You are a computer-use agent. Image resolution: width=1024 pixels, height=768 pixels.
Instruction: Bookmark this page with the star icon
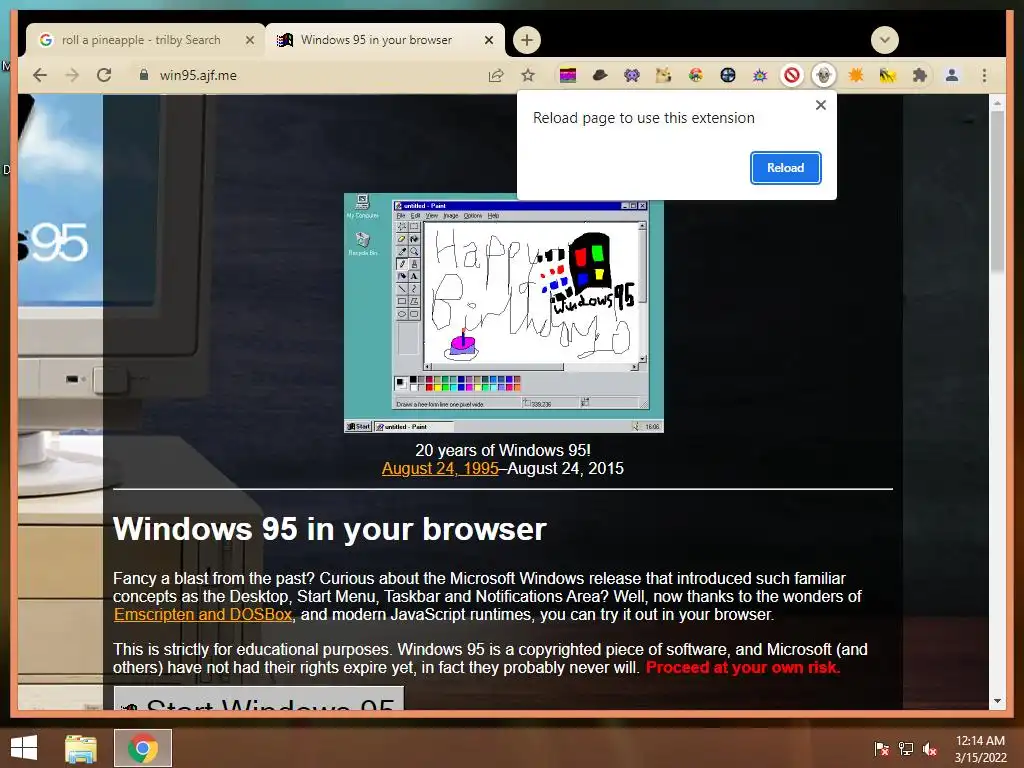coord(528,75)
